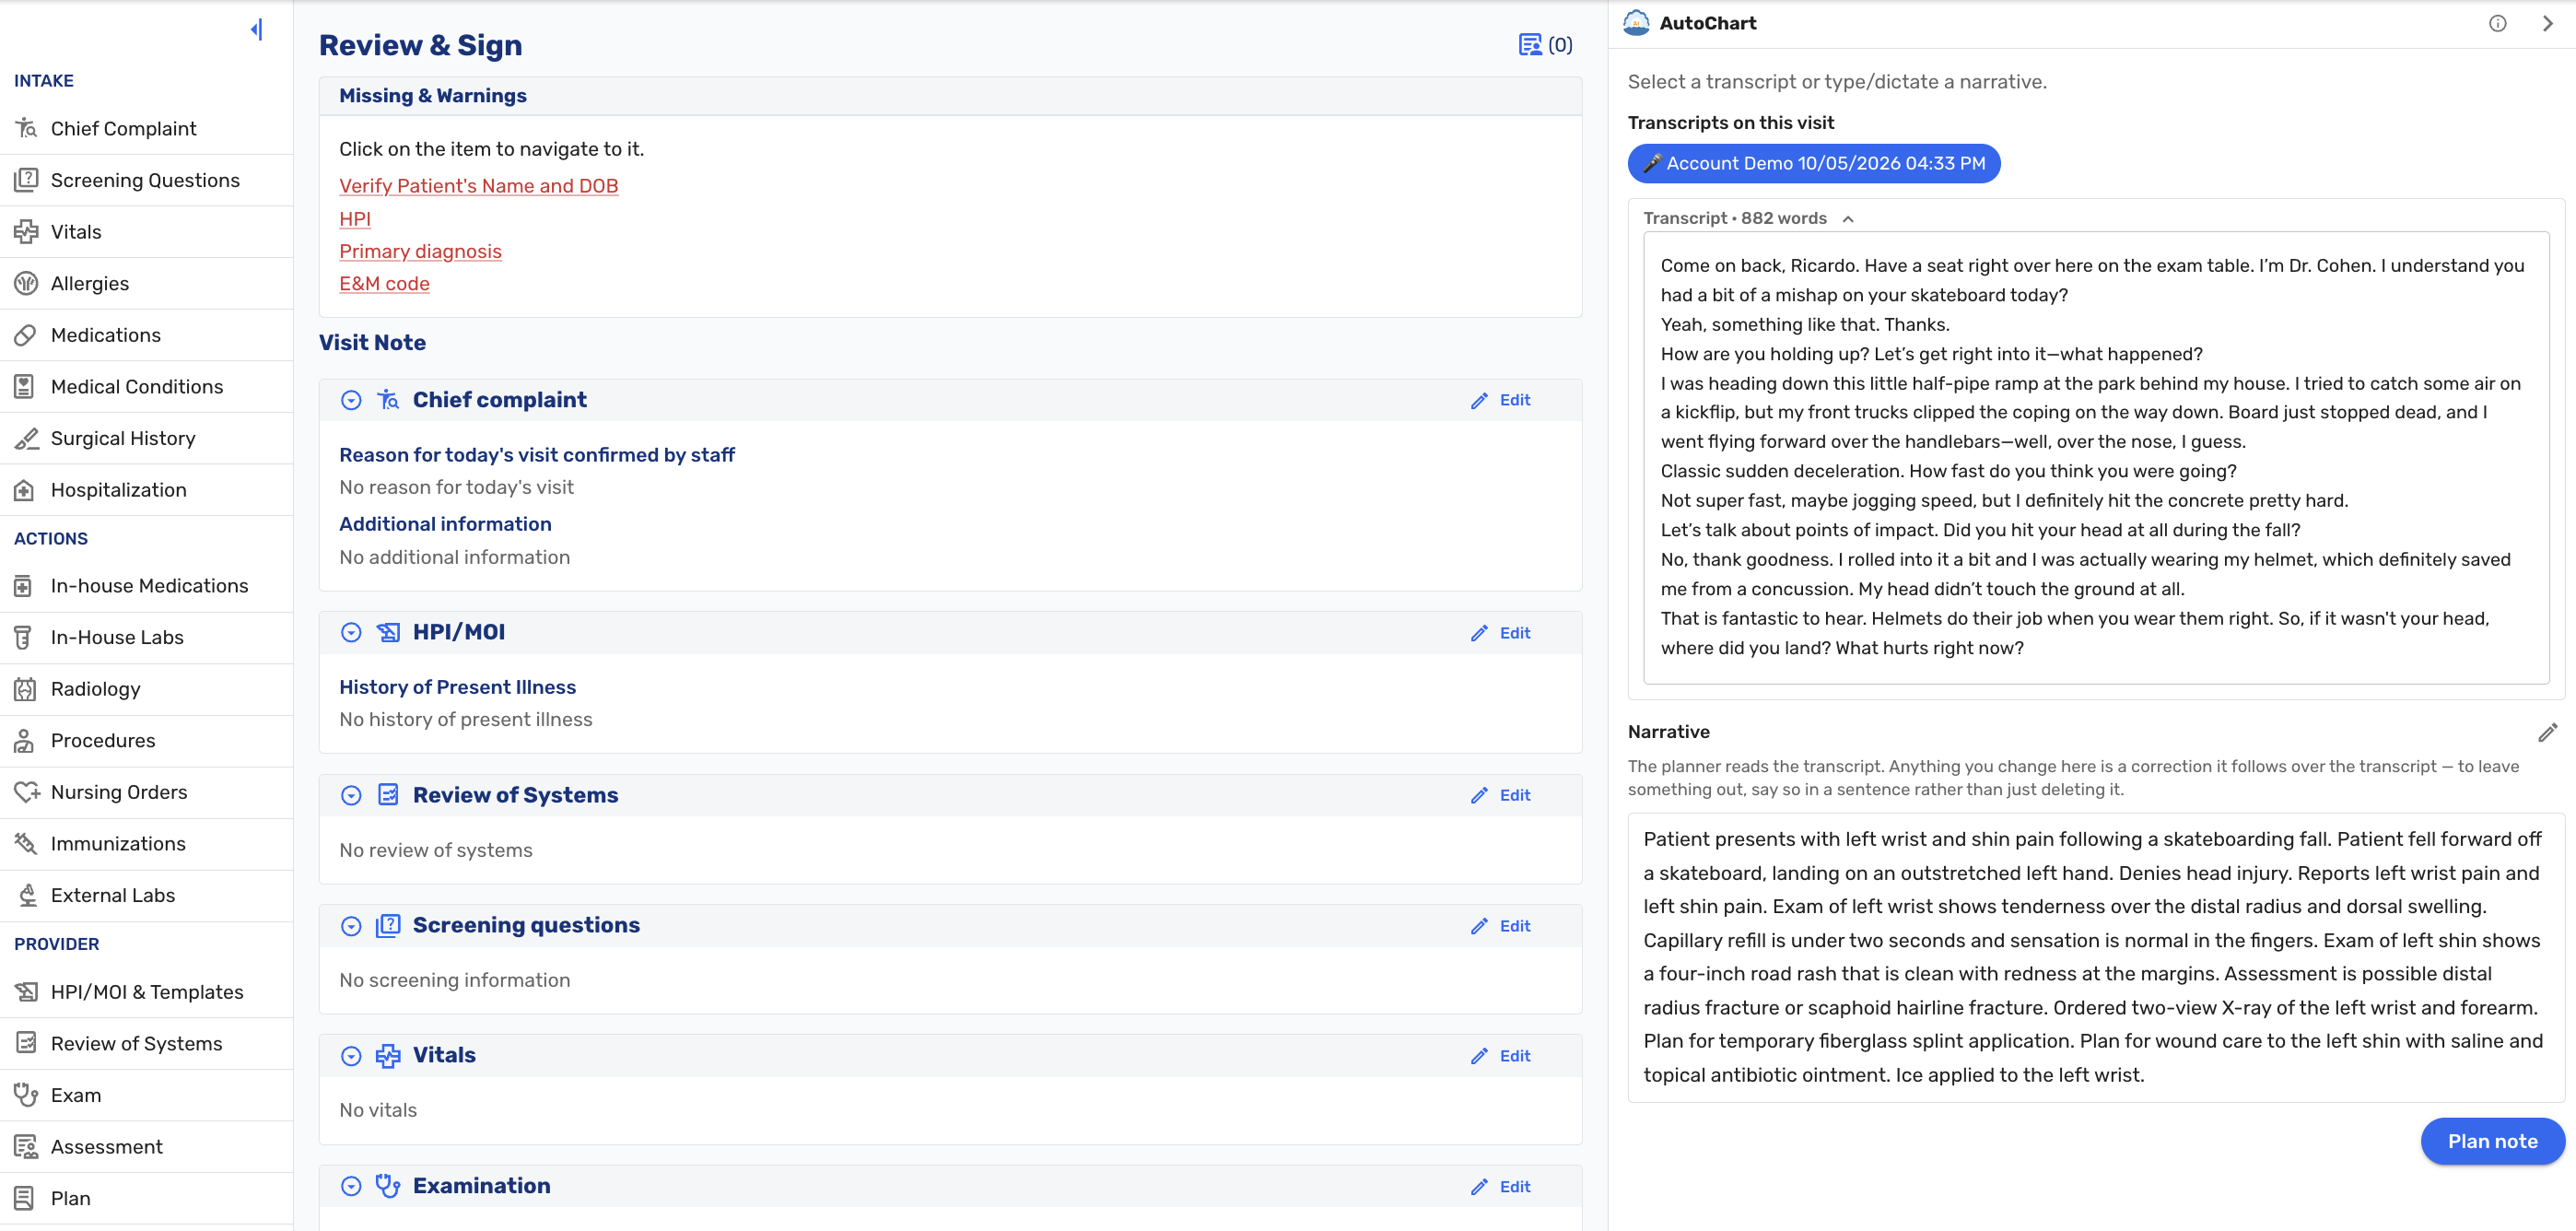This screenshot has height=1231, width=2576.
Task: Collapse the Review of Systems section
Action: pyautogui.click(x=351, y=795)
